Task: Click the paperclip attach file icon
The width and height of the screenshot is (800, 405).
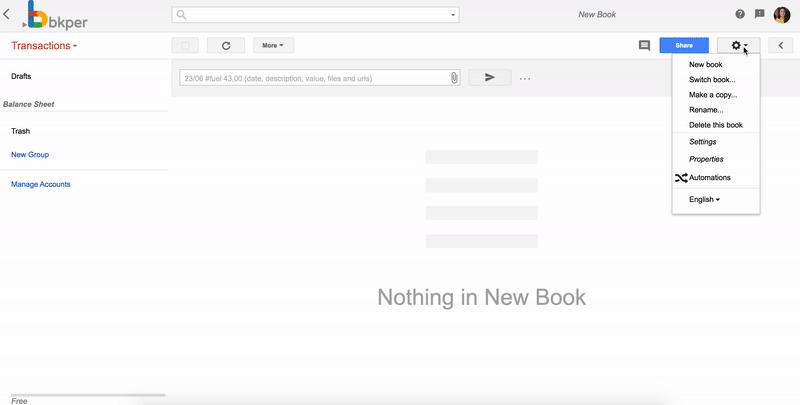Action: pyautogui.click(x=454, y=77)
